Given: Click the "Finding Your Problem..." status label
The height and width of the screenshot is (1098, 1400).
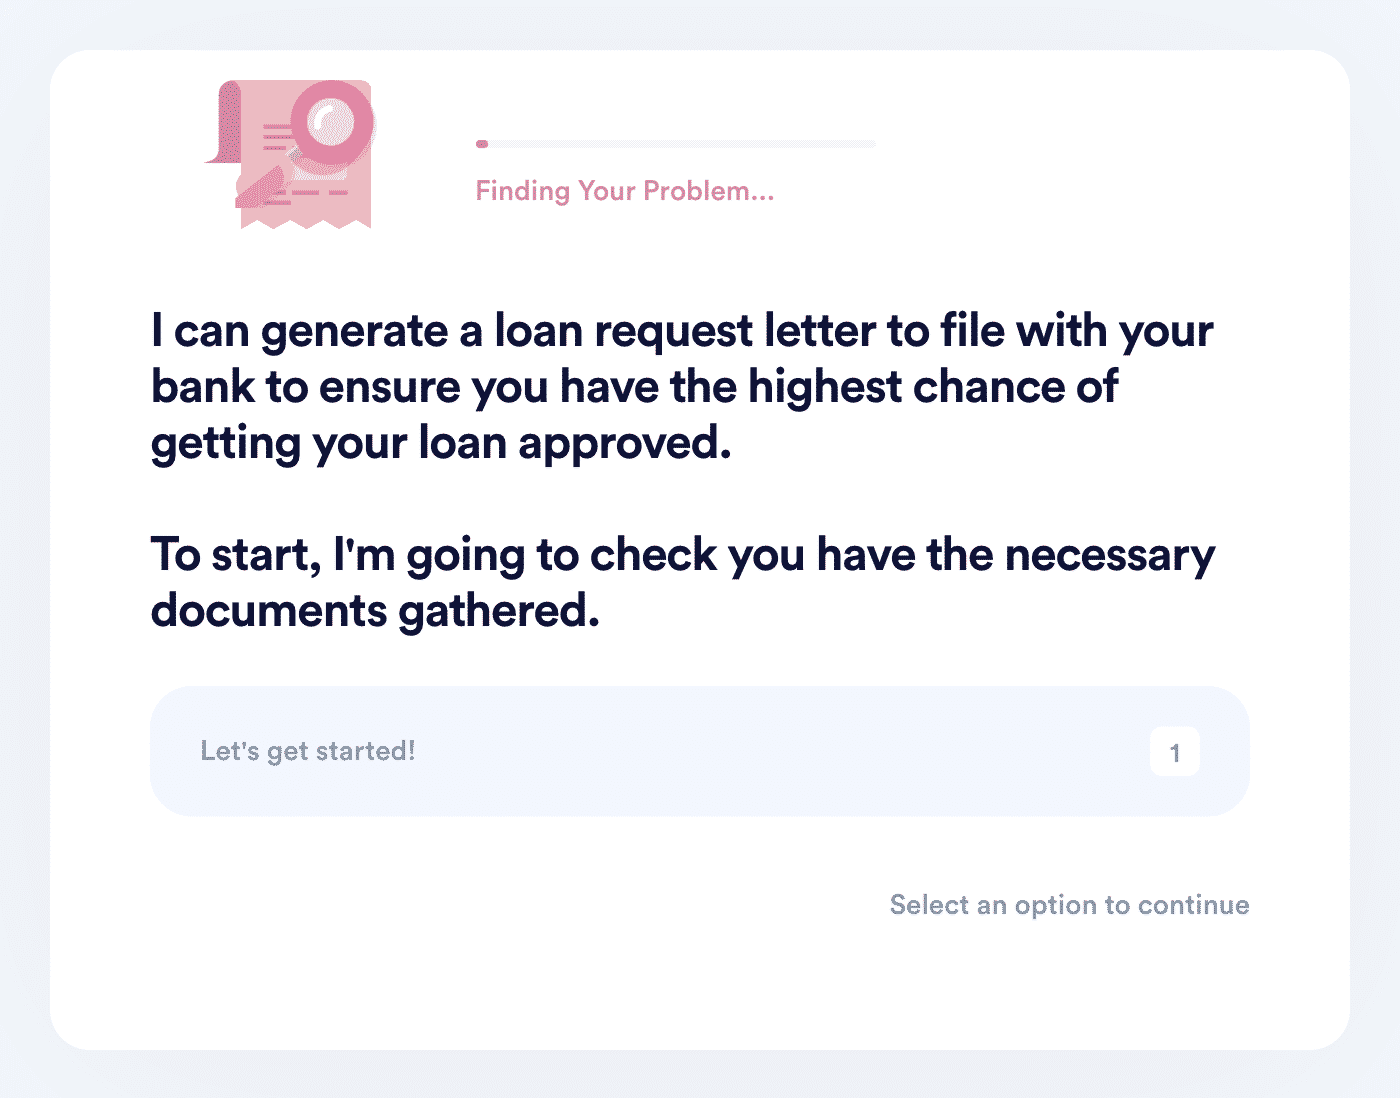Looking at the screenshot, I should (x=625, y=191).
